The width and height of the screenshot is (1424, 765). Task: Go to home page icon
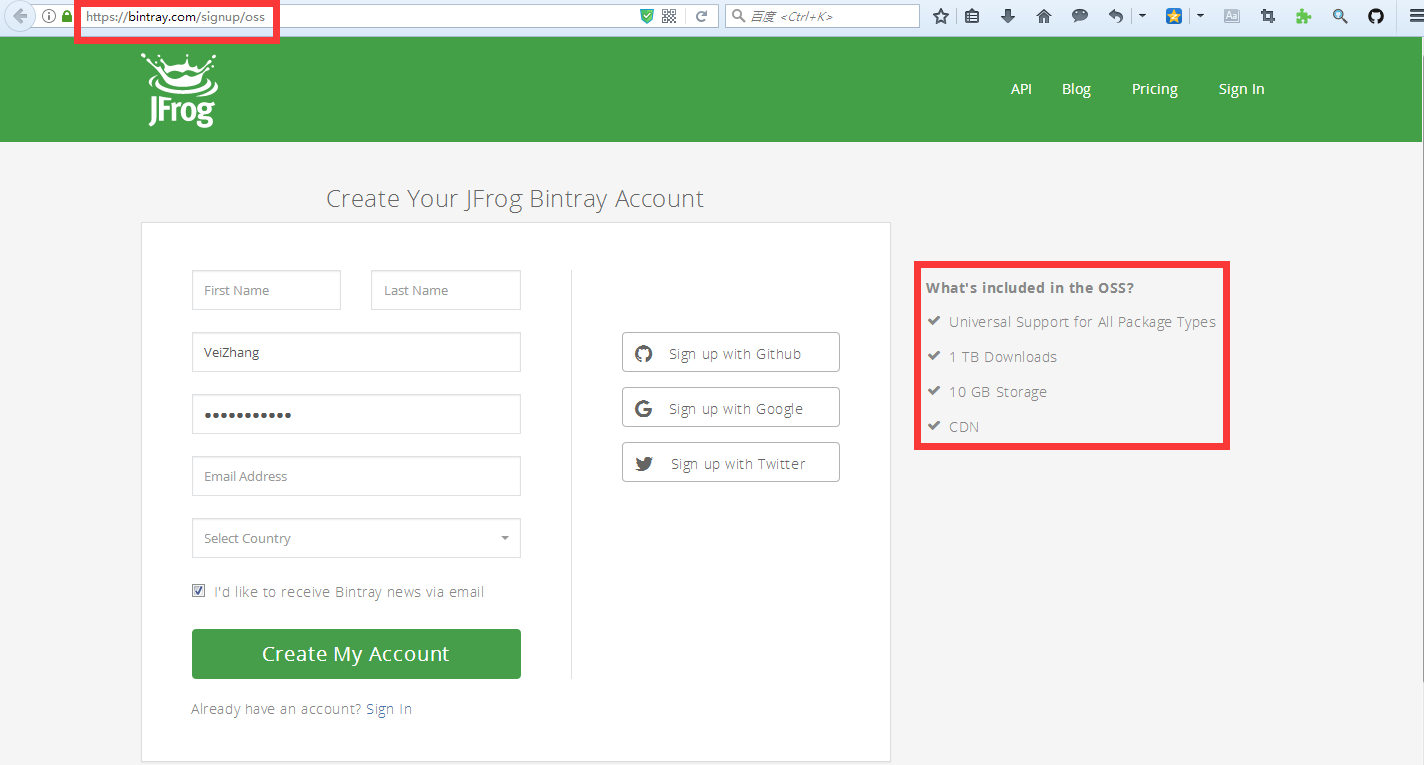(x=1044, y=16)
